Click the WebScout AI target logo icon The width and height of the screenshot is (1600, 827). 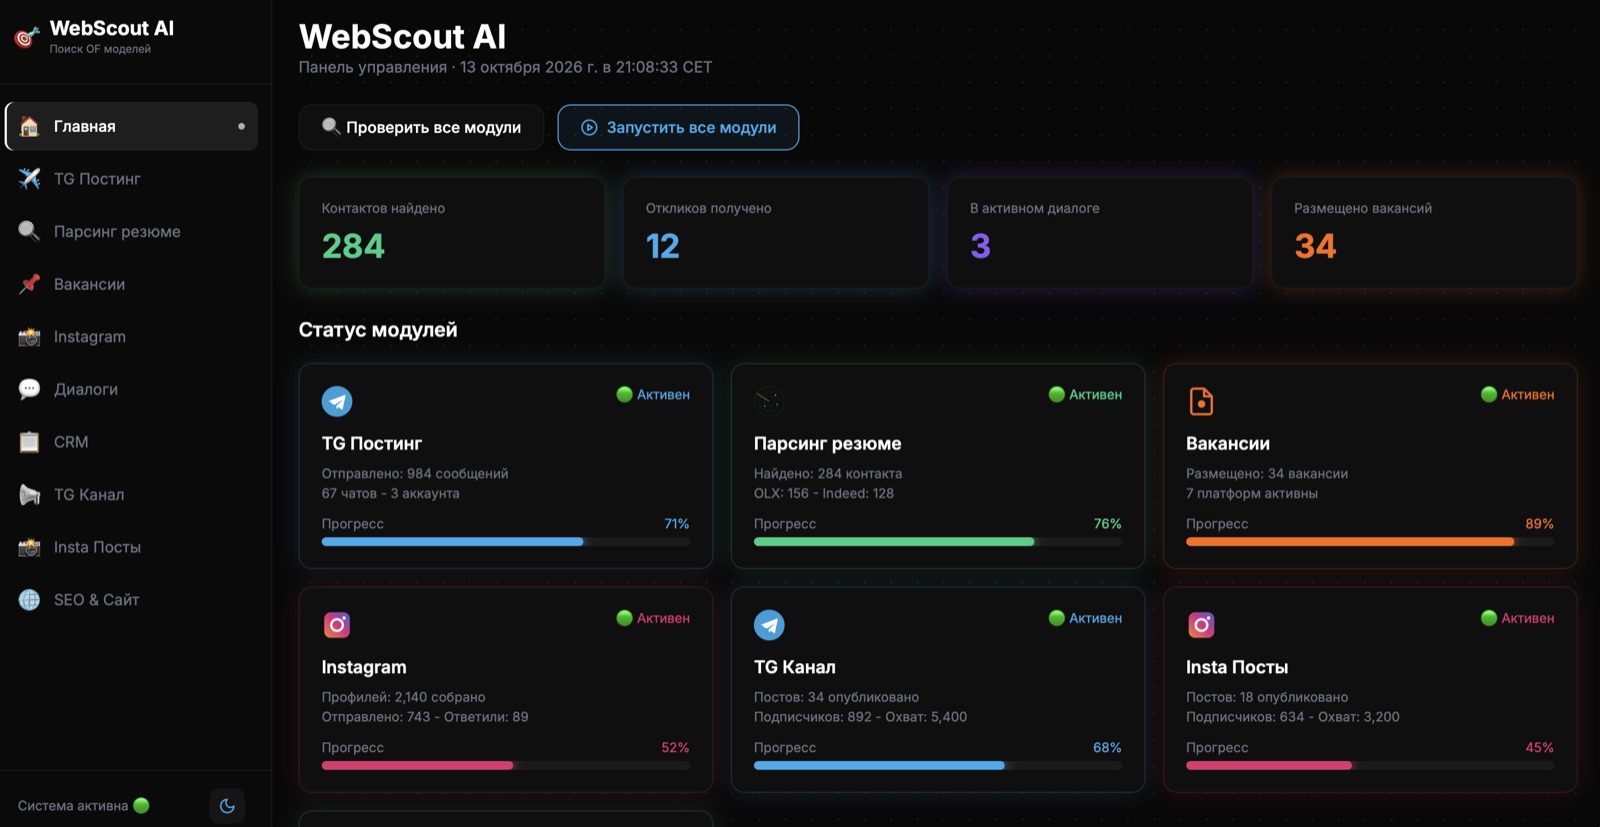27,37
